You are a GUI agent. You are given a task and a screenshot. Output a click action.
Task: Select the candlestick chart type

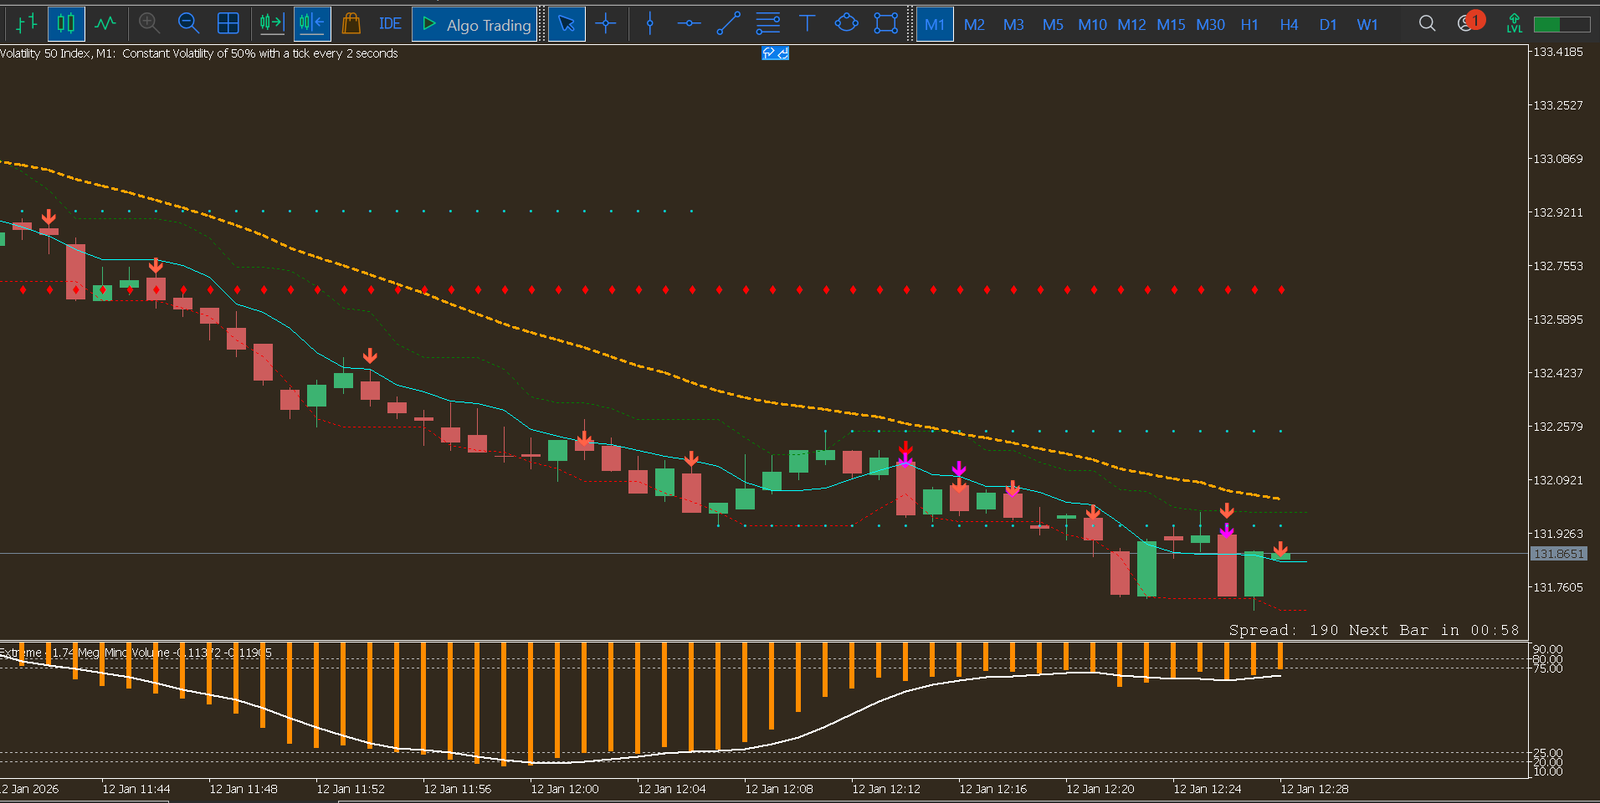pyautogui.click(x=66, y=23)
